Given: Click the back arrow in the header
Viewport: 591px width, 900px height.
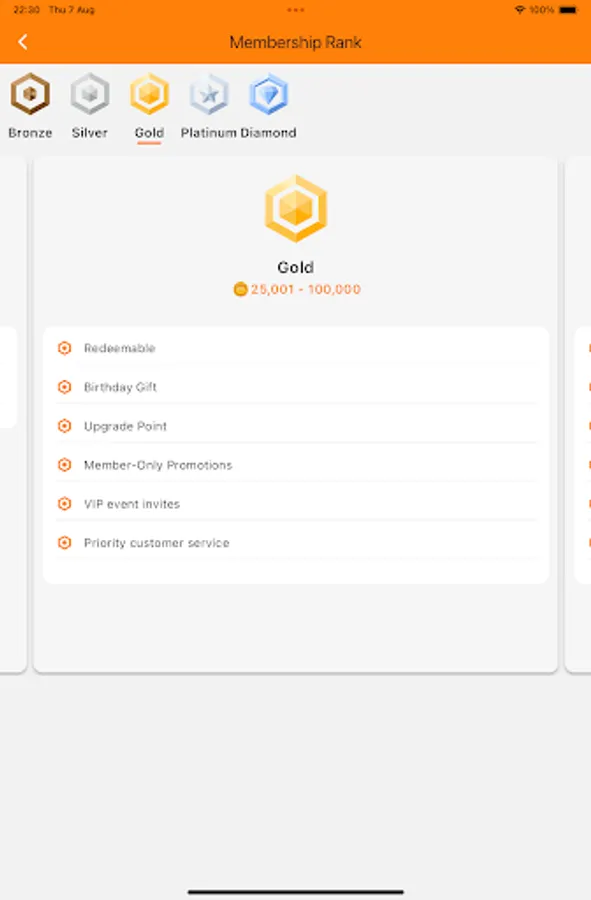Looking at the screenshot, I should click(x=23, y=41).
